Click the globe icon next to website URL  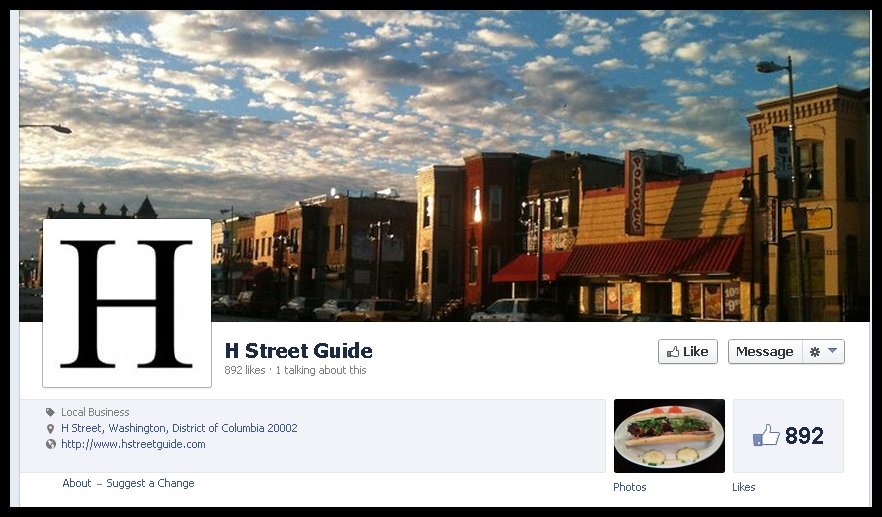(x=51, y=444)
